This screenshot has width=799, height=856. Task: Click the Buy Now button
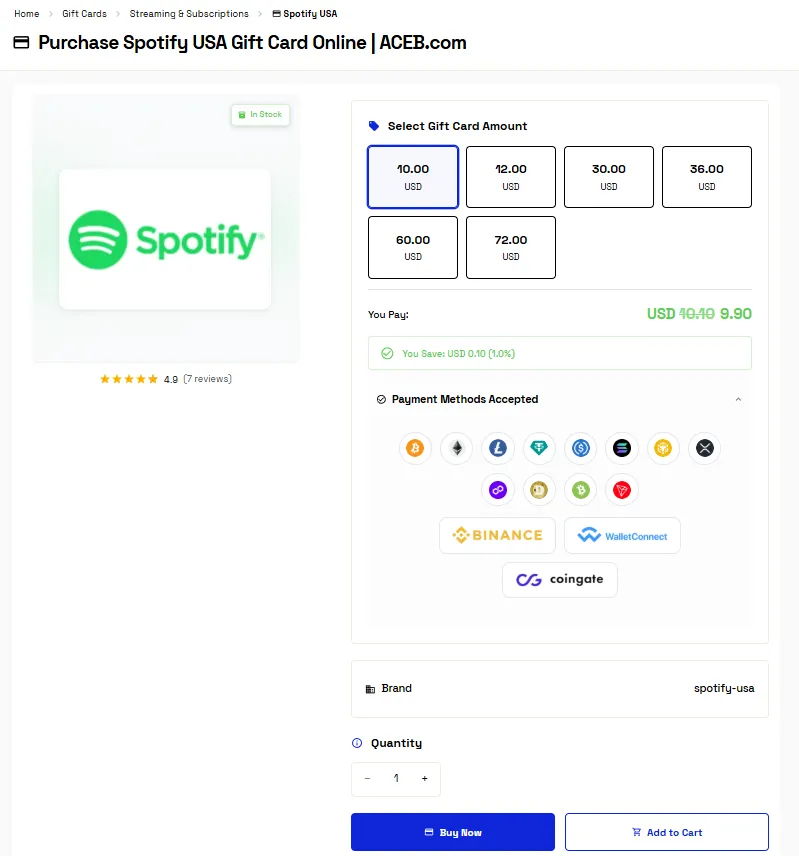point(453,831)
